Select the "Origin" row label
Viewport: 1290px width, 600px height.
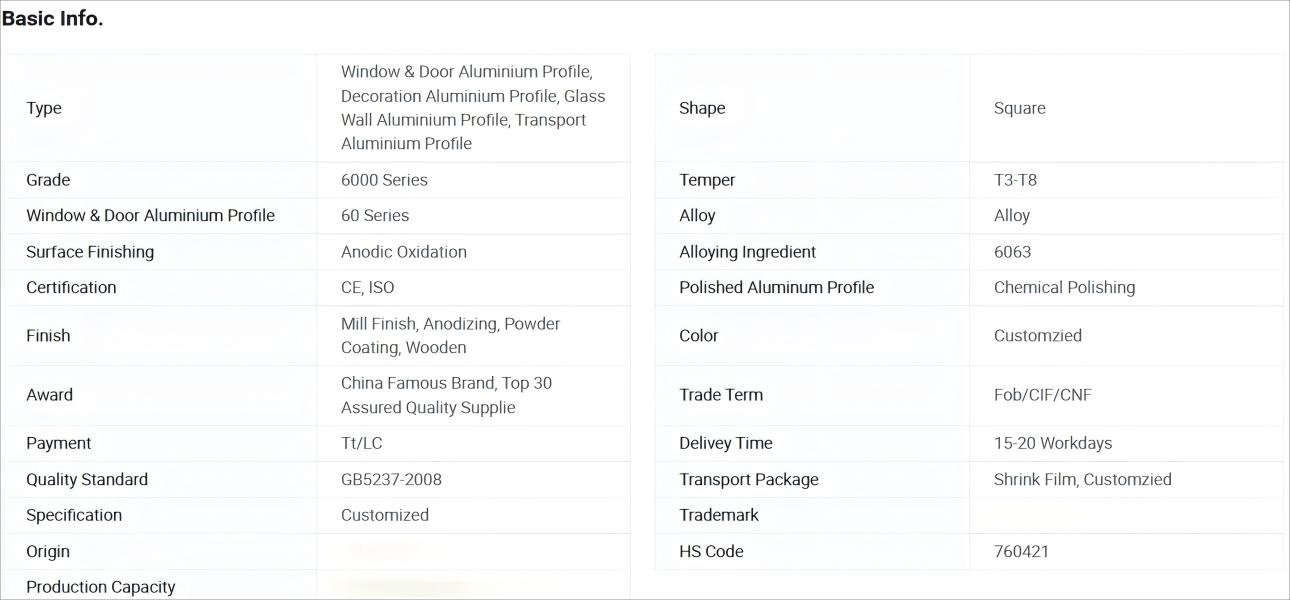click(48, 552)
